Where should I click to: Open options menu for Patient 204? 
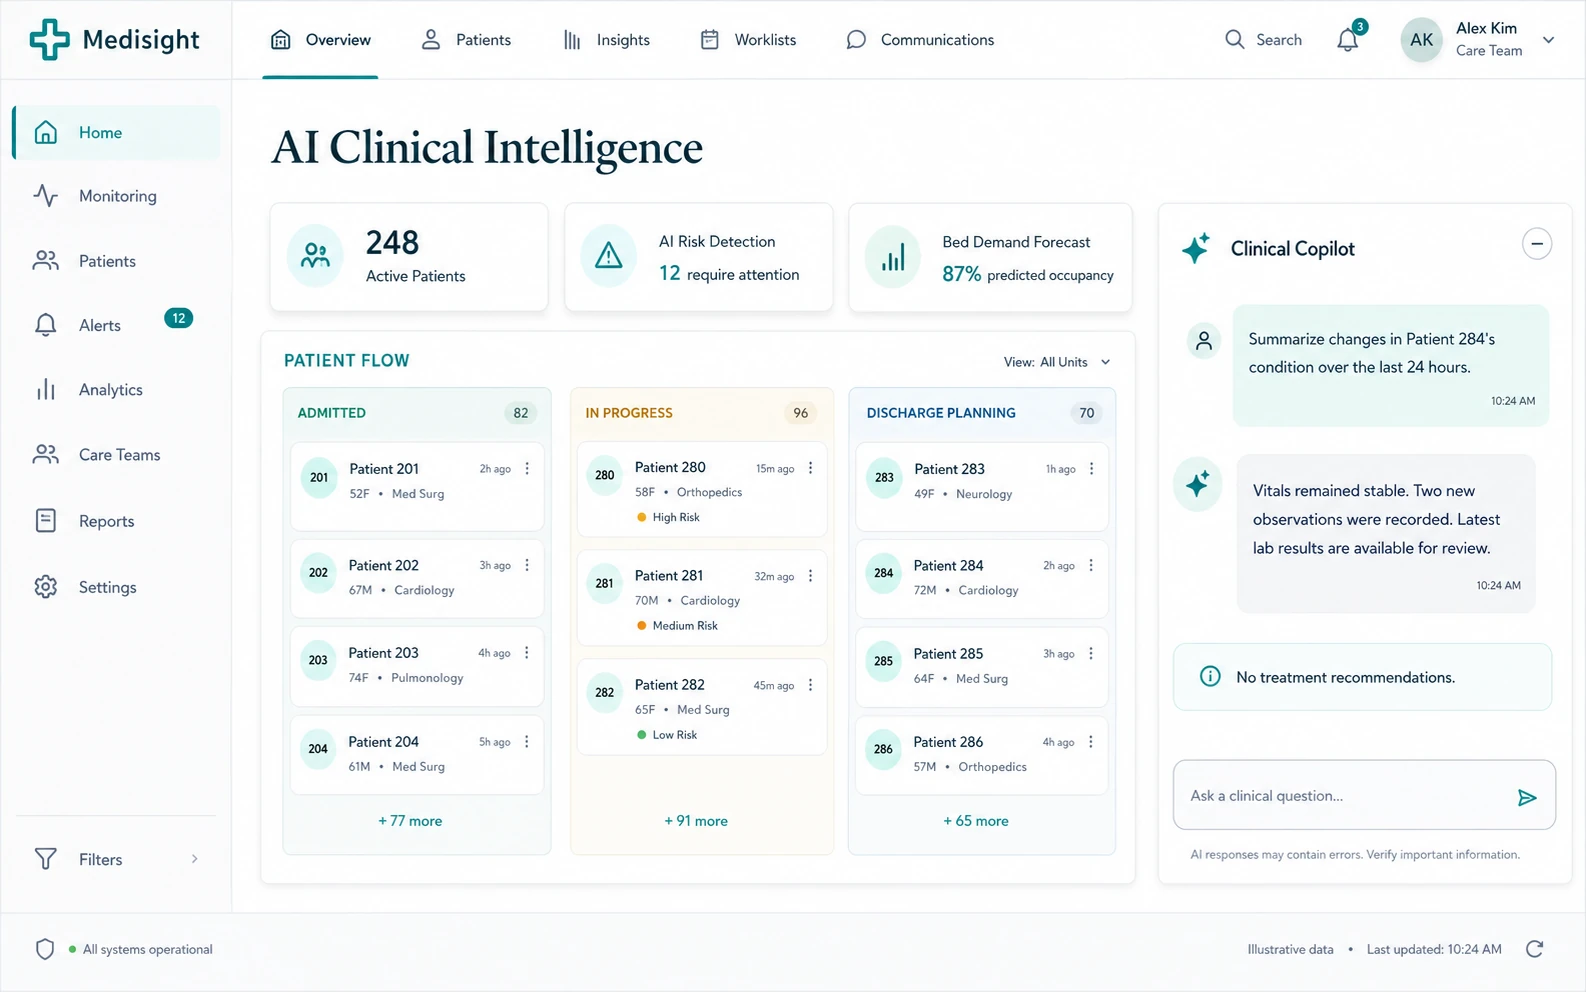coord(527,741)
